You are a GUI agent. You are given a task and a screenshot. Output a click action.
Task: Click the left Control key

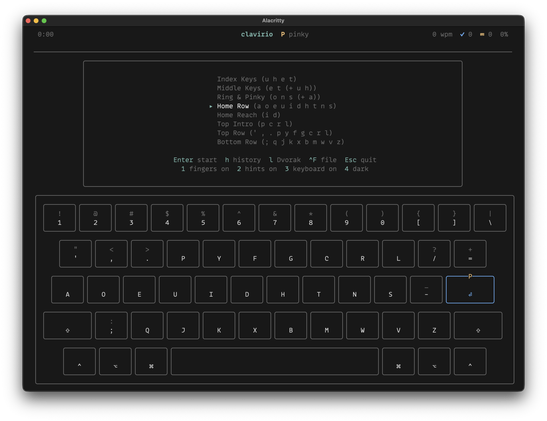79,361
